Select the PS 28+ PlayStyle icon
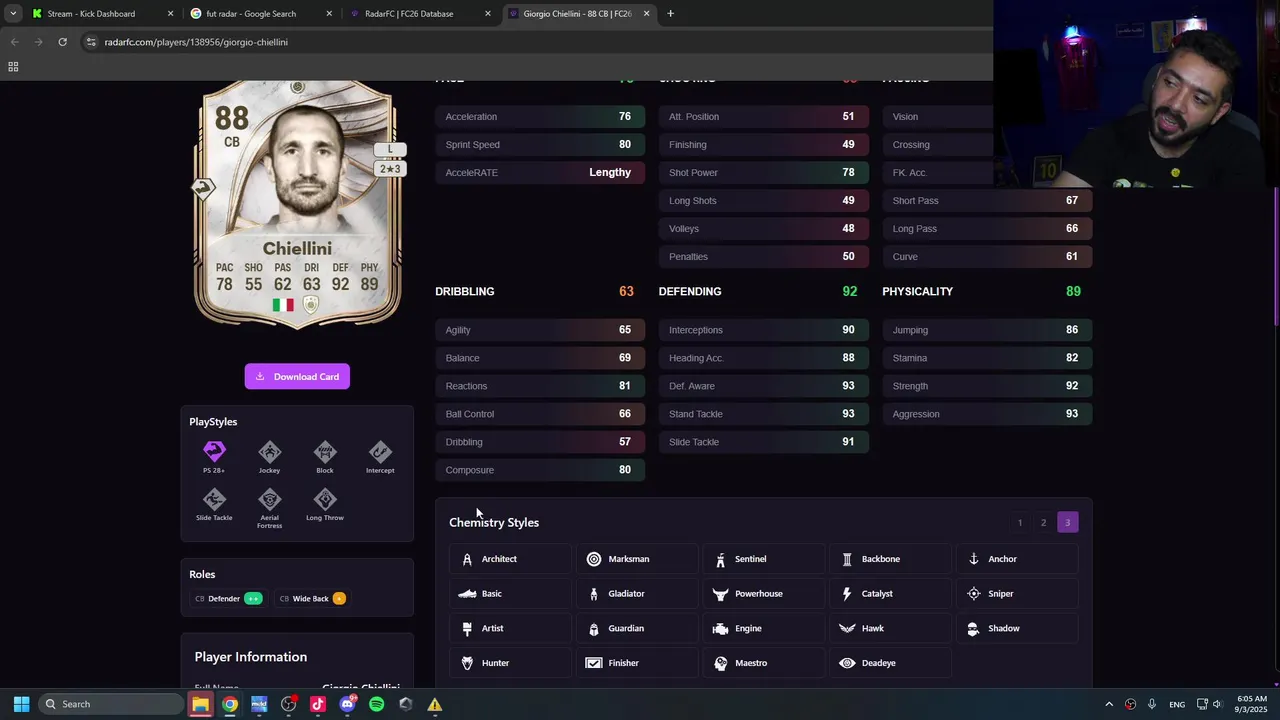Viewport: 1280px width, 720px height. click(x=214, y=452)
